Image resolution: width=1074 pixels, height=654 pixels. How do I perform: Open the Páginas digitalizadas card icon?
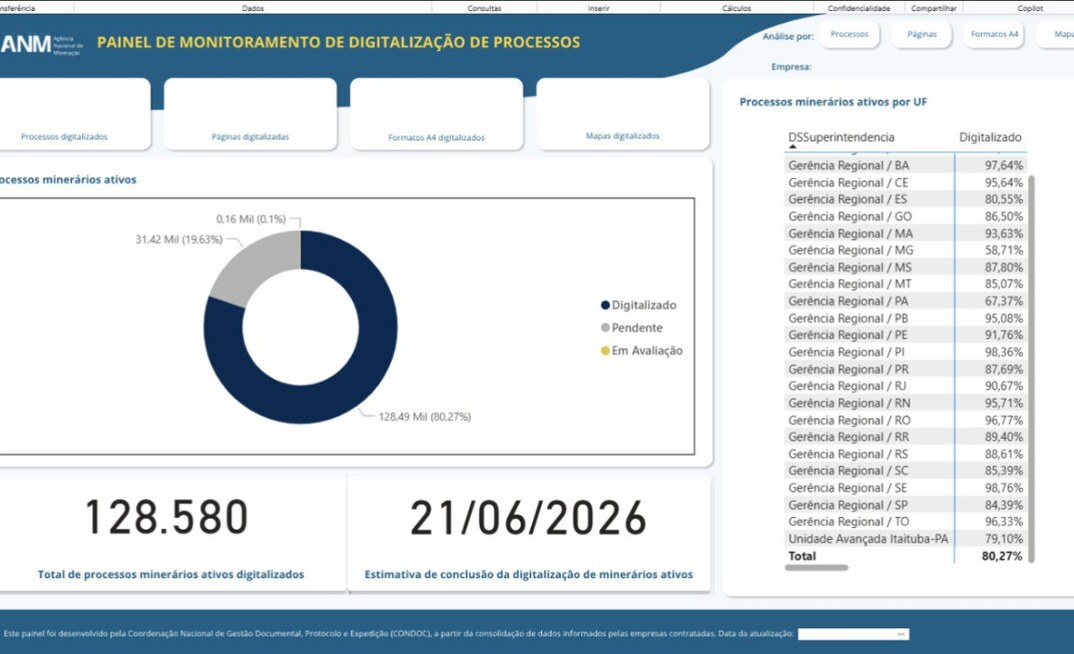249,110
